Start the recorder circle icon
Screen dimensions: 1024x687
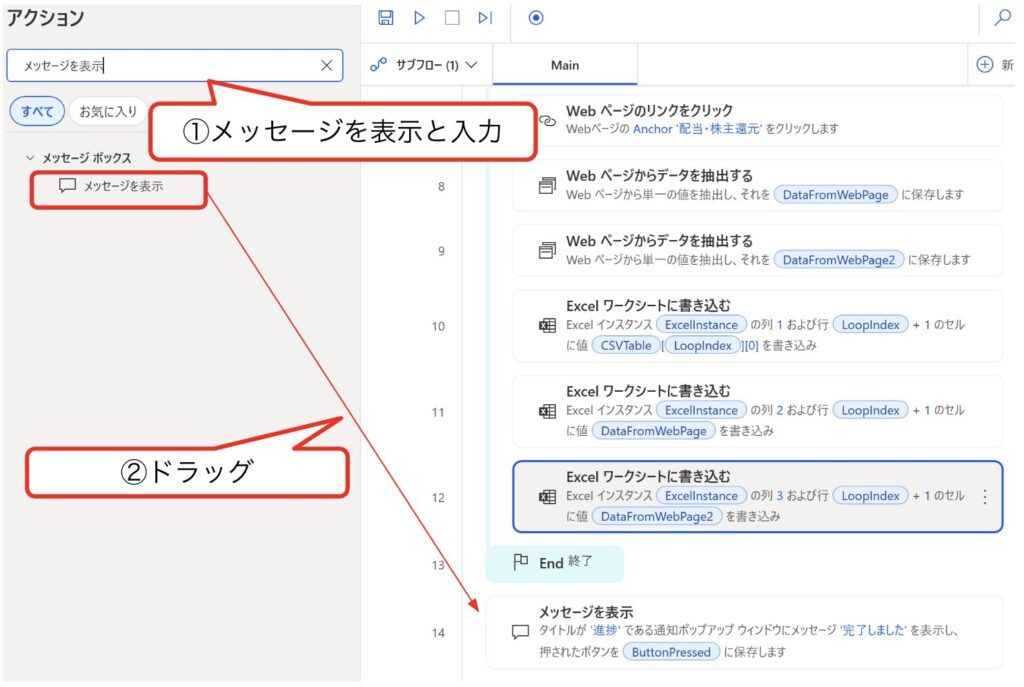[536, 18]
